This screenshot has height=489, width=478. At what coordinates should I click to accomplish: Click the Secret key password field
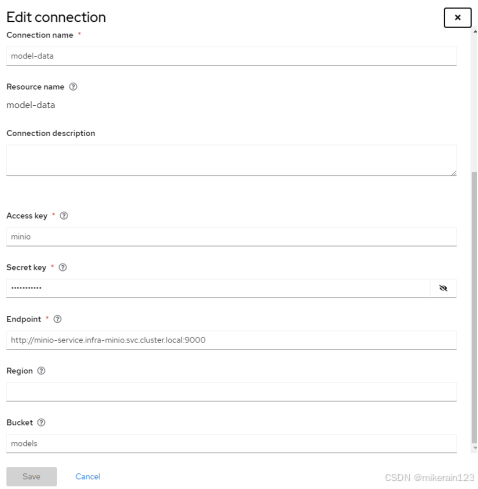pyautogui.click(x=218, y=288)
